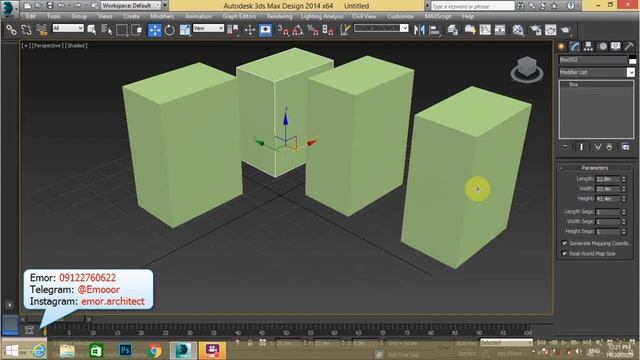Open the Create menu
The width and height of the screenshot is (640, 360).
(x=131, y=16)
